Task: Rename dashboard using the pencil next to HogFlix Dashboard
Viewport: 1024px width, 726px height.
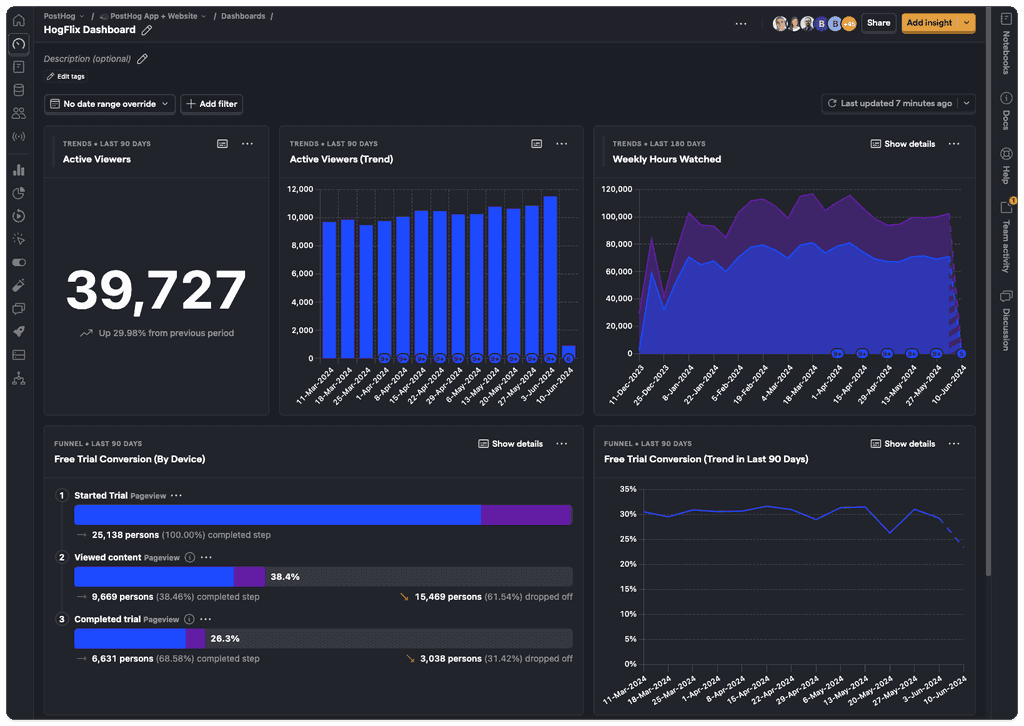Action: tap(145, 30)
